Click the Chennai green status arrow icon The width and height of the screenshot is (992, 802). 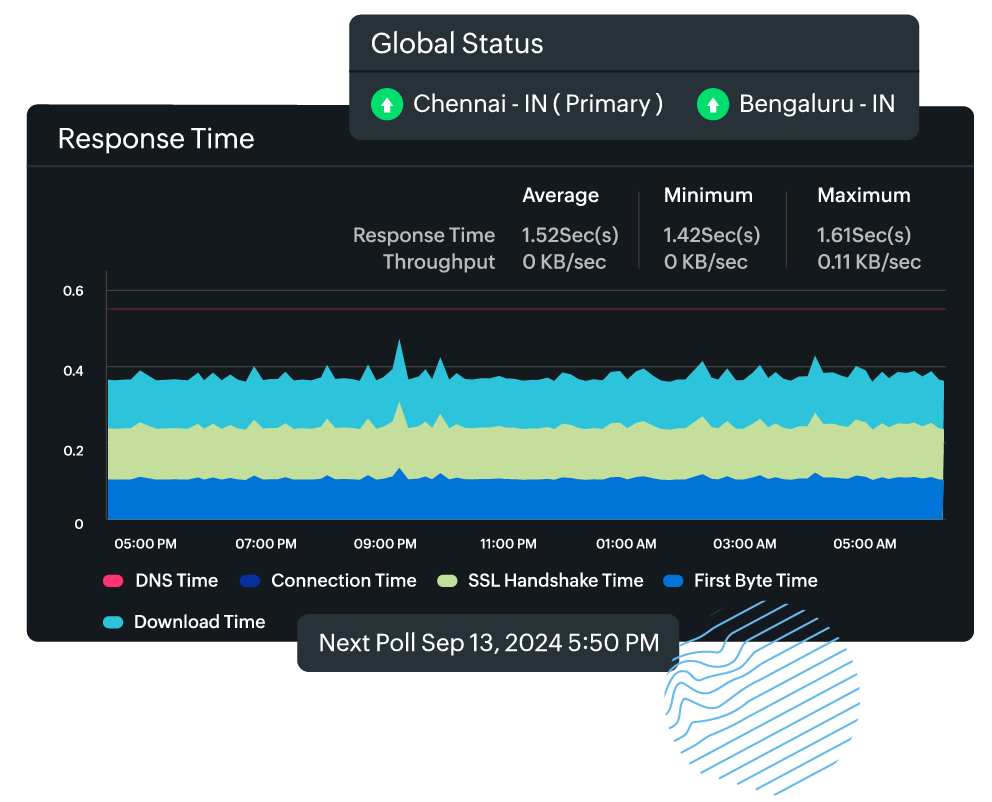387,104
